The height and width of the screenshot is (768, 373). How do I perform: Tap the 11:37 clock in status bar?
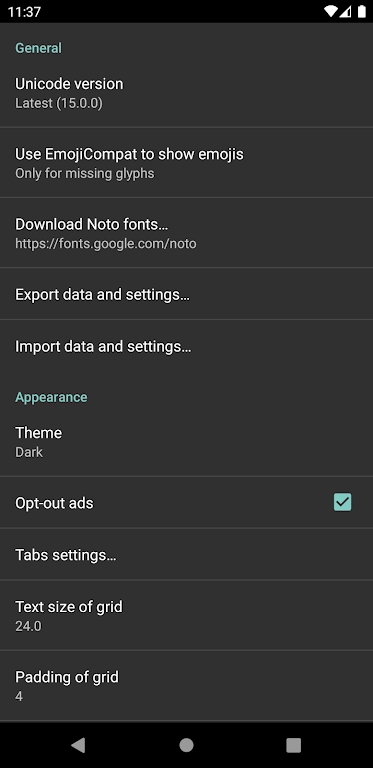24,12
